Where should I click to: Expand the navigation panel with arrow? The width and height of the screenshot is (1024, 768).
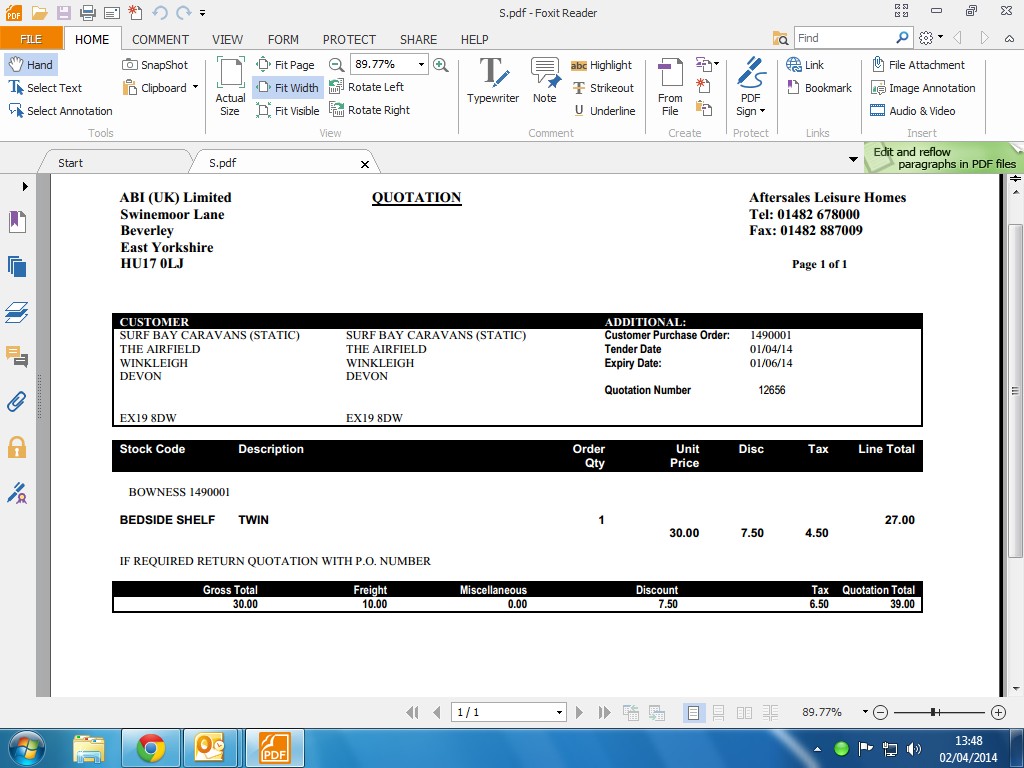[x=25, y=186]
